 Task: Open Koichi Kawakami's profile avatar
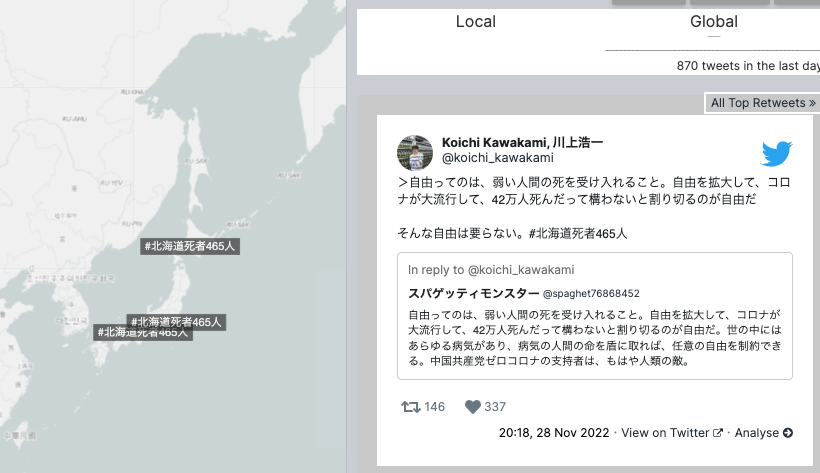point(415,153)
